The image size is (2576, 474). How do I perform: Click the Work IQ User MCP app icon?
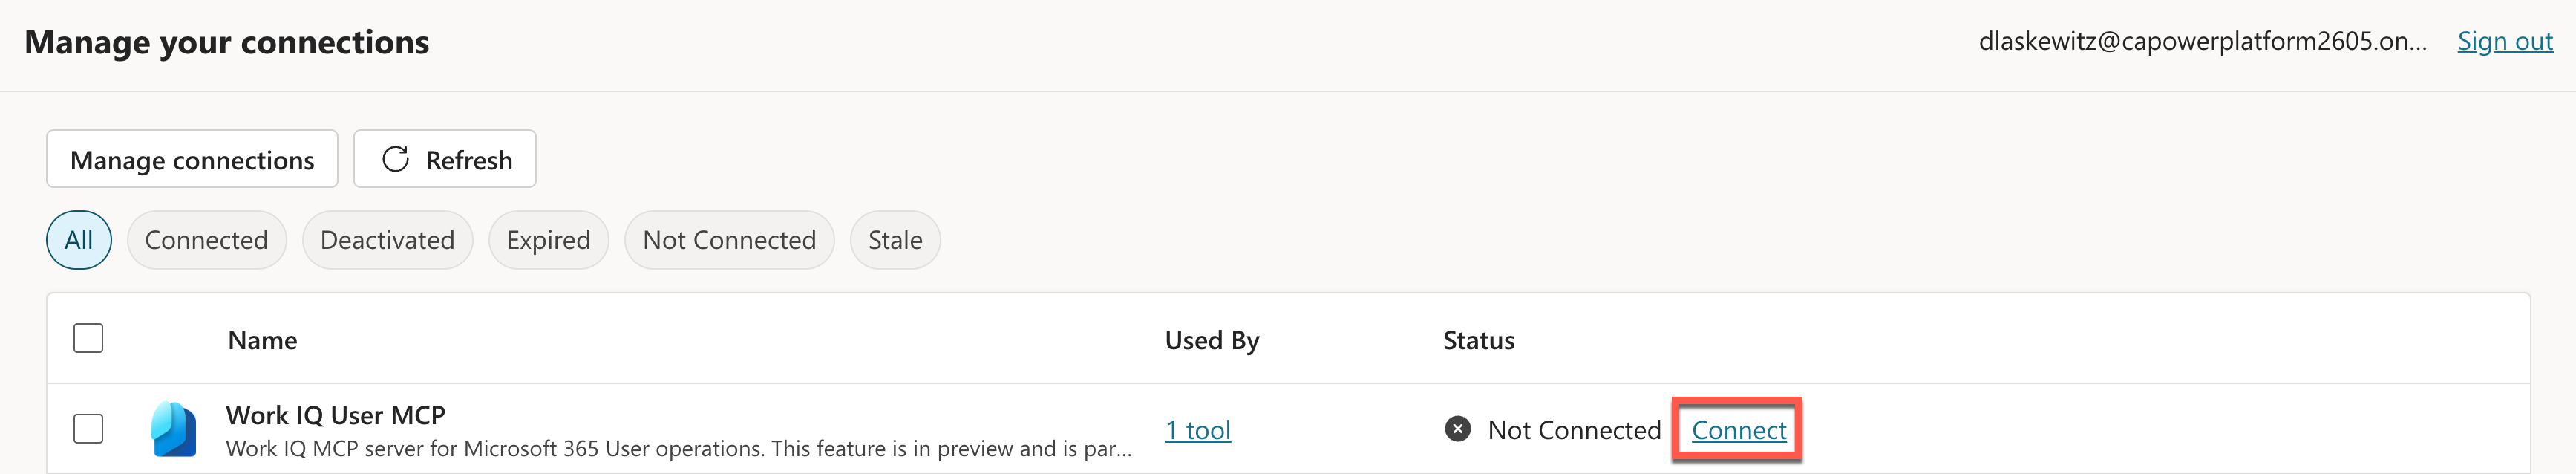tap(175, 430)
